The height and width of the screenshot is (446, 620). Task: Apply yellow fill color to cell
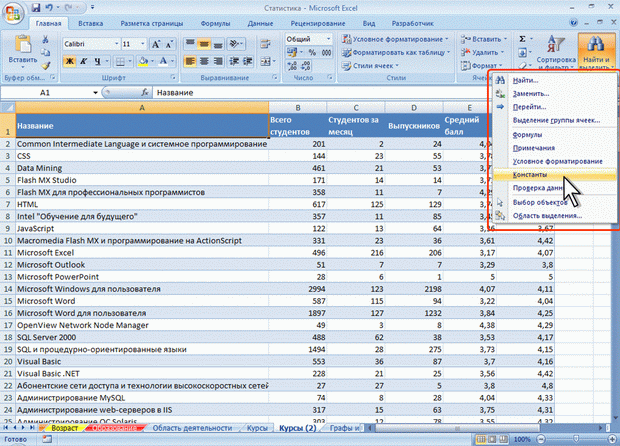[x=143, y=61]
